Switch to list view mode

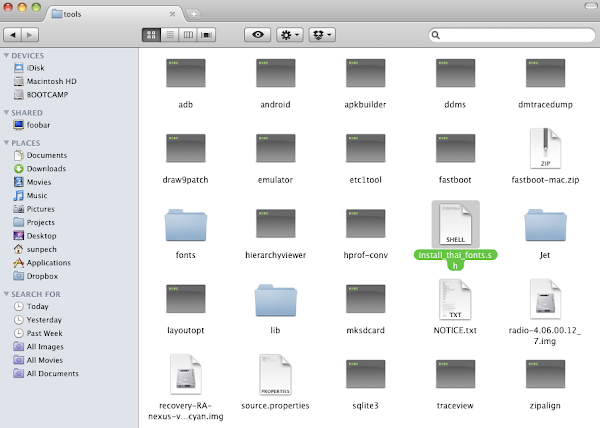[x=170, y=35]
